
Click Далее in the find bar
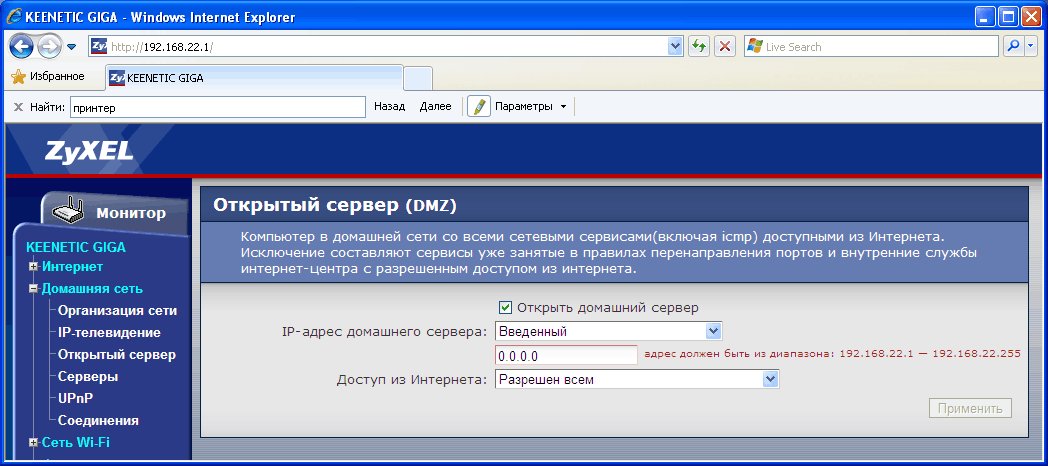[x=435, y=106]
